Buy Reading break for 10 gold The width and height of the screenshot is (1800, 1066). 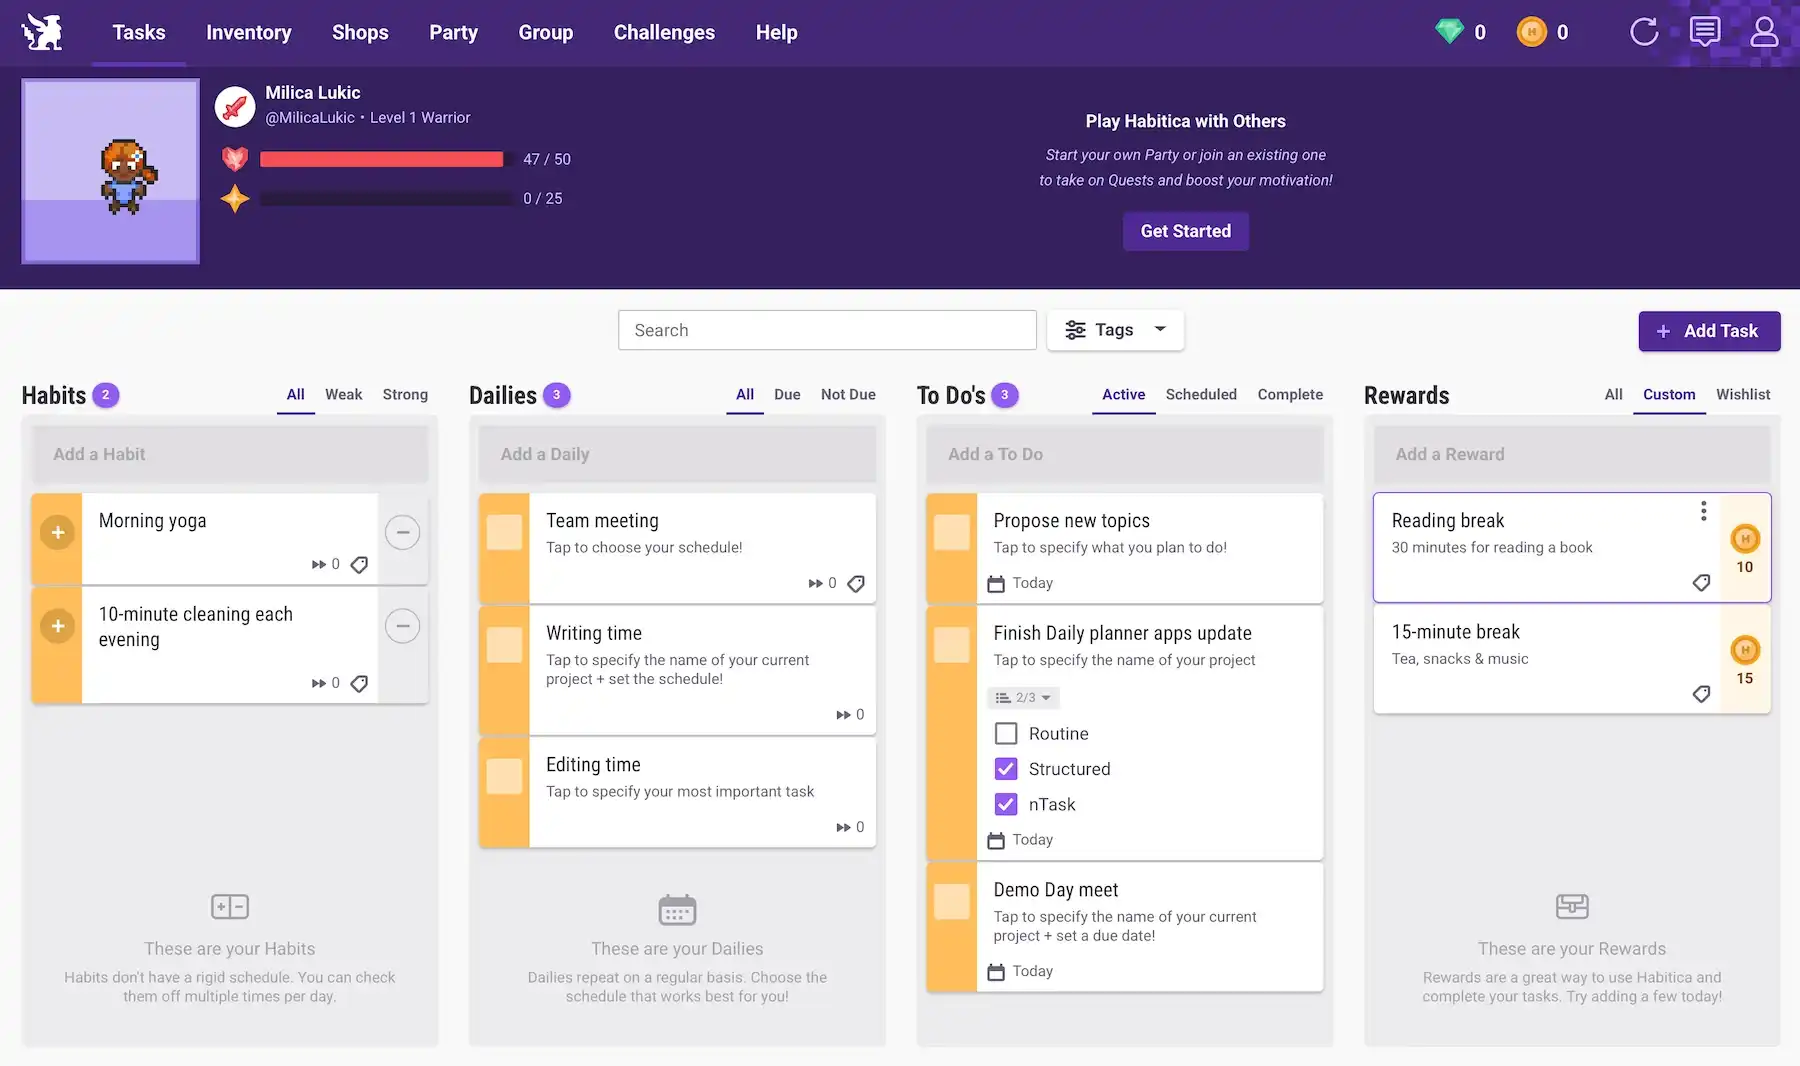pyautogui.click(x=1745, y=548)
